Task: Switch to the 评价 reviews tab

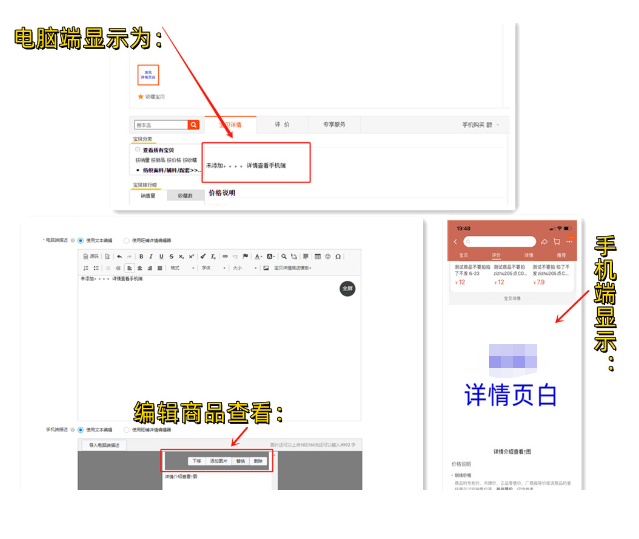Action: click(282, 125)
